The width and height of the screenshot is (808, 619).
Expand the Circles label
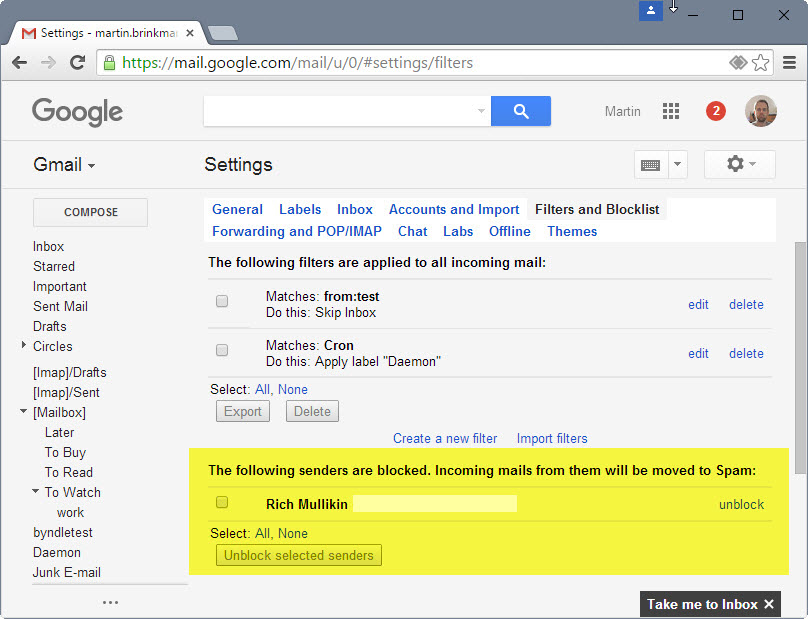pos(24,345)
